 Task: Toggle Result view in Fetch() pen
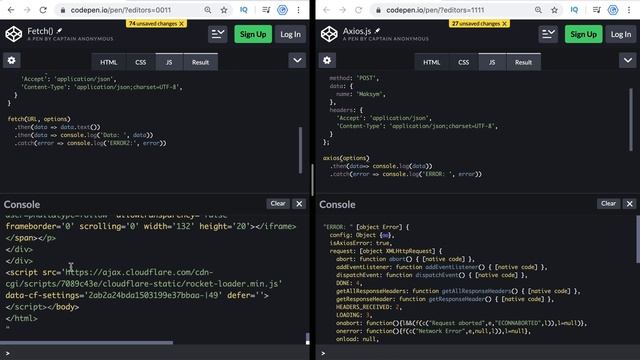(200, 62)
